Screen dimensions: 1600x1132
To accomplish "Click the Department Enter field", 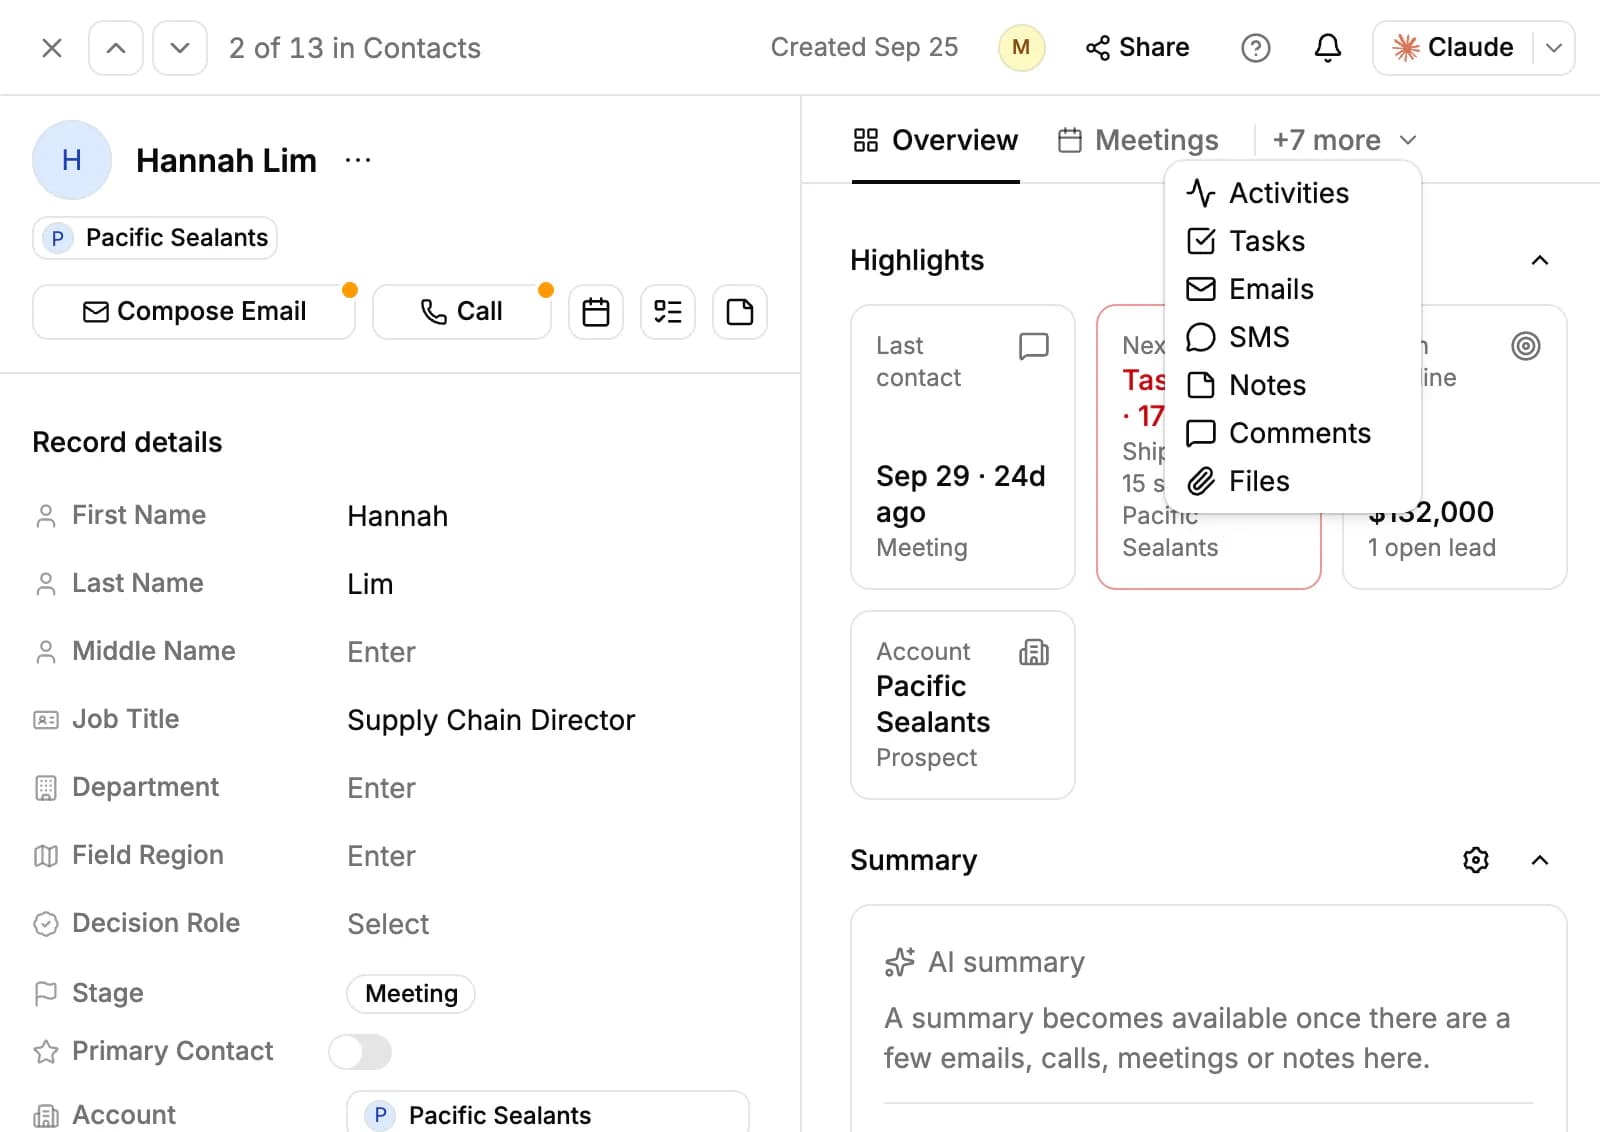I will point(381,788).
